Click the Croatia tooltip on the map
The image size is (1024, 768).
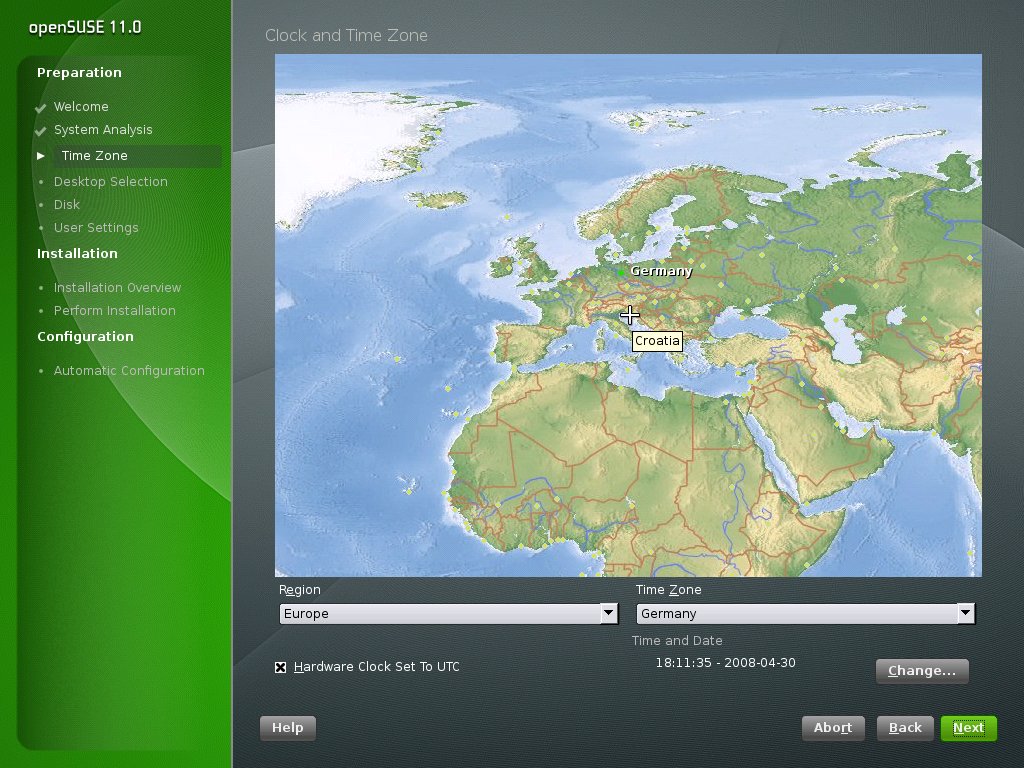(x=657, y=341)
